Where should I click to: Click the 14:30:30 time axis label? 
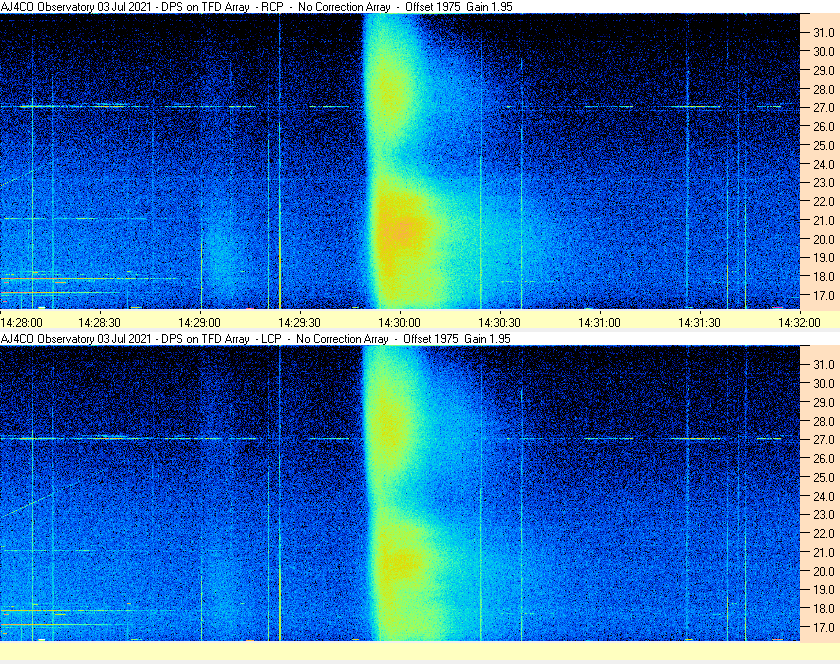point(499,323)
